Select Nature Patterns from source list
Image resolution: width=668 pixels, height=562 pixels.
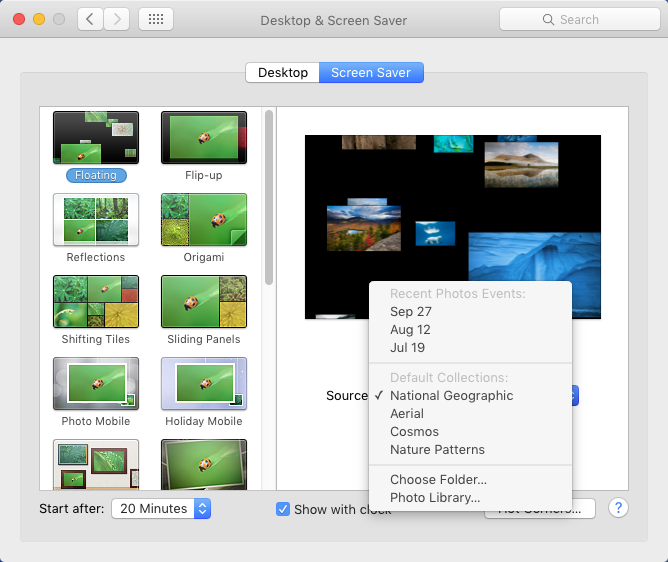(x=437, y=449)
